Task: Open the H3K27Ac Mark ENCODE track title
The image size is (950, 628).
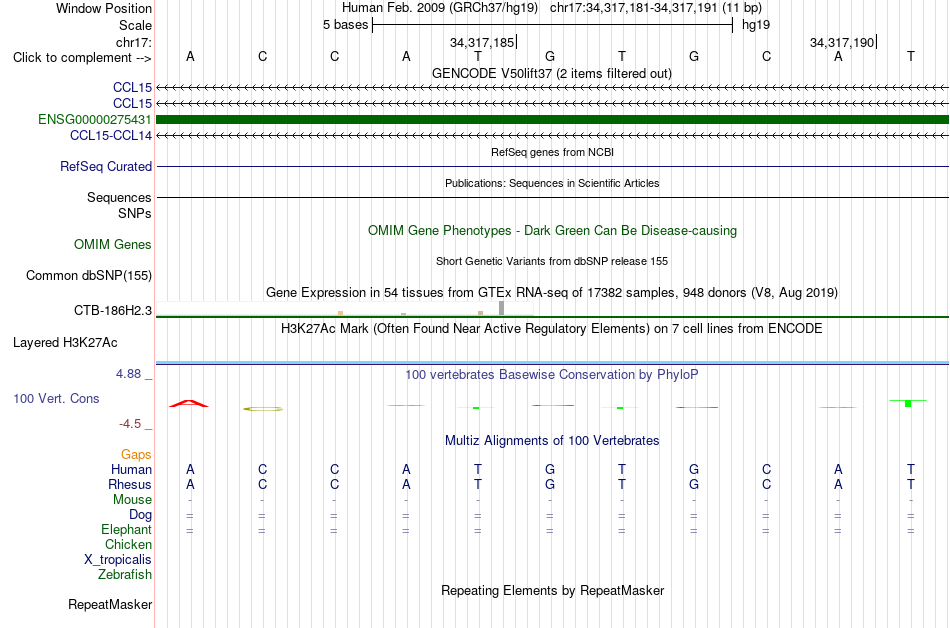Action: point(552,328)
